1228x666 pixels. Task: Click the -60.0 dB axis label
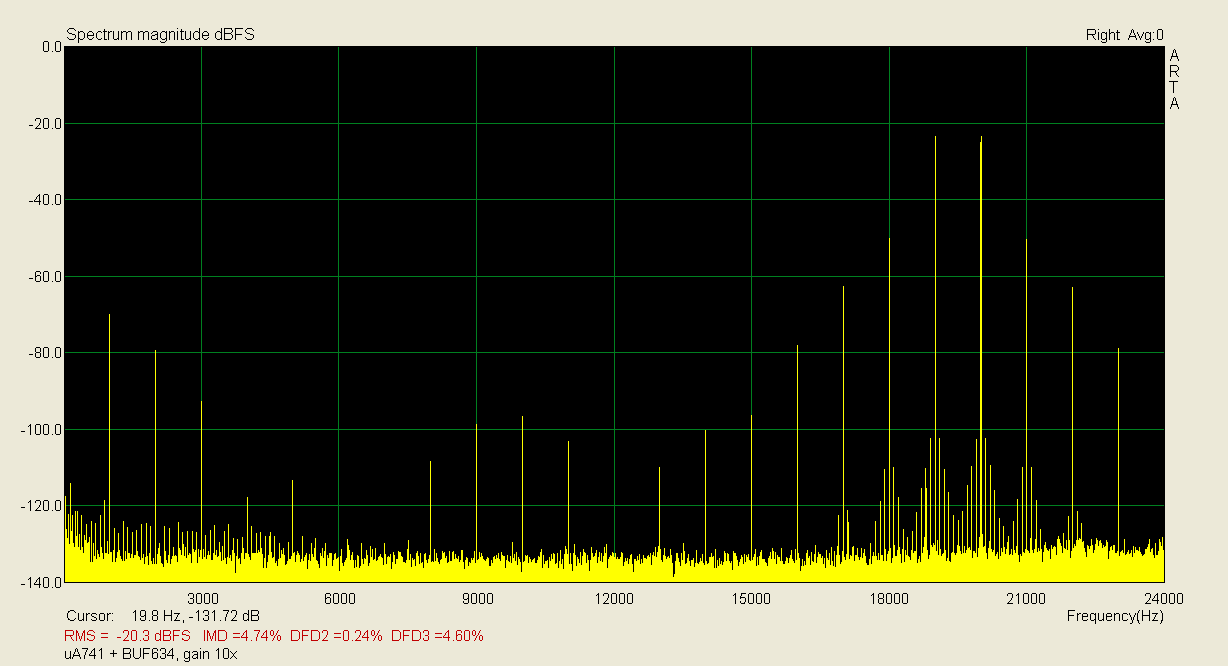[x=46, y=277]
